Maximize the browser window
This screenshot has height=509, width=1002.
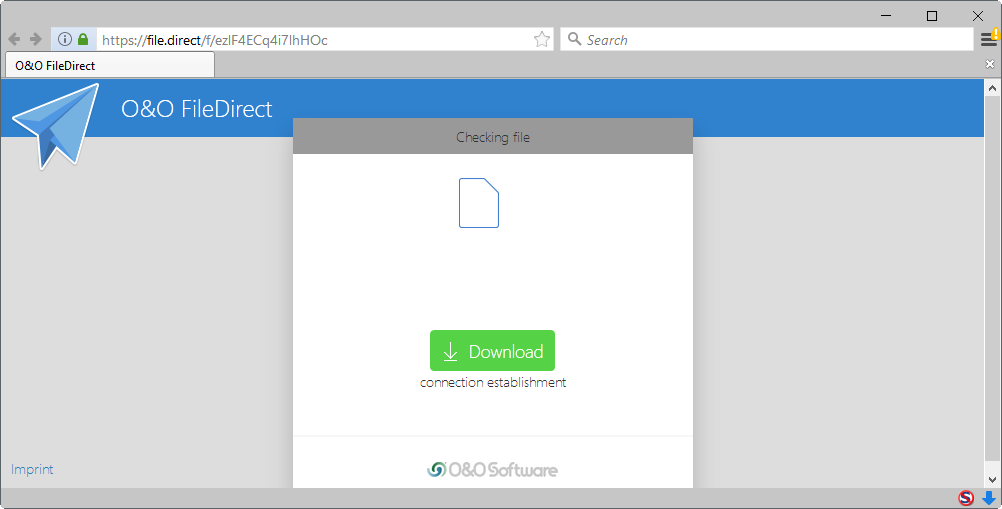click(932, 16)
